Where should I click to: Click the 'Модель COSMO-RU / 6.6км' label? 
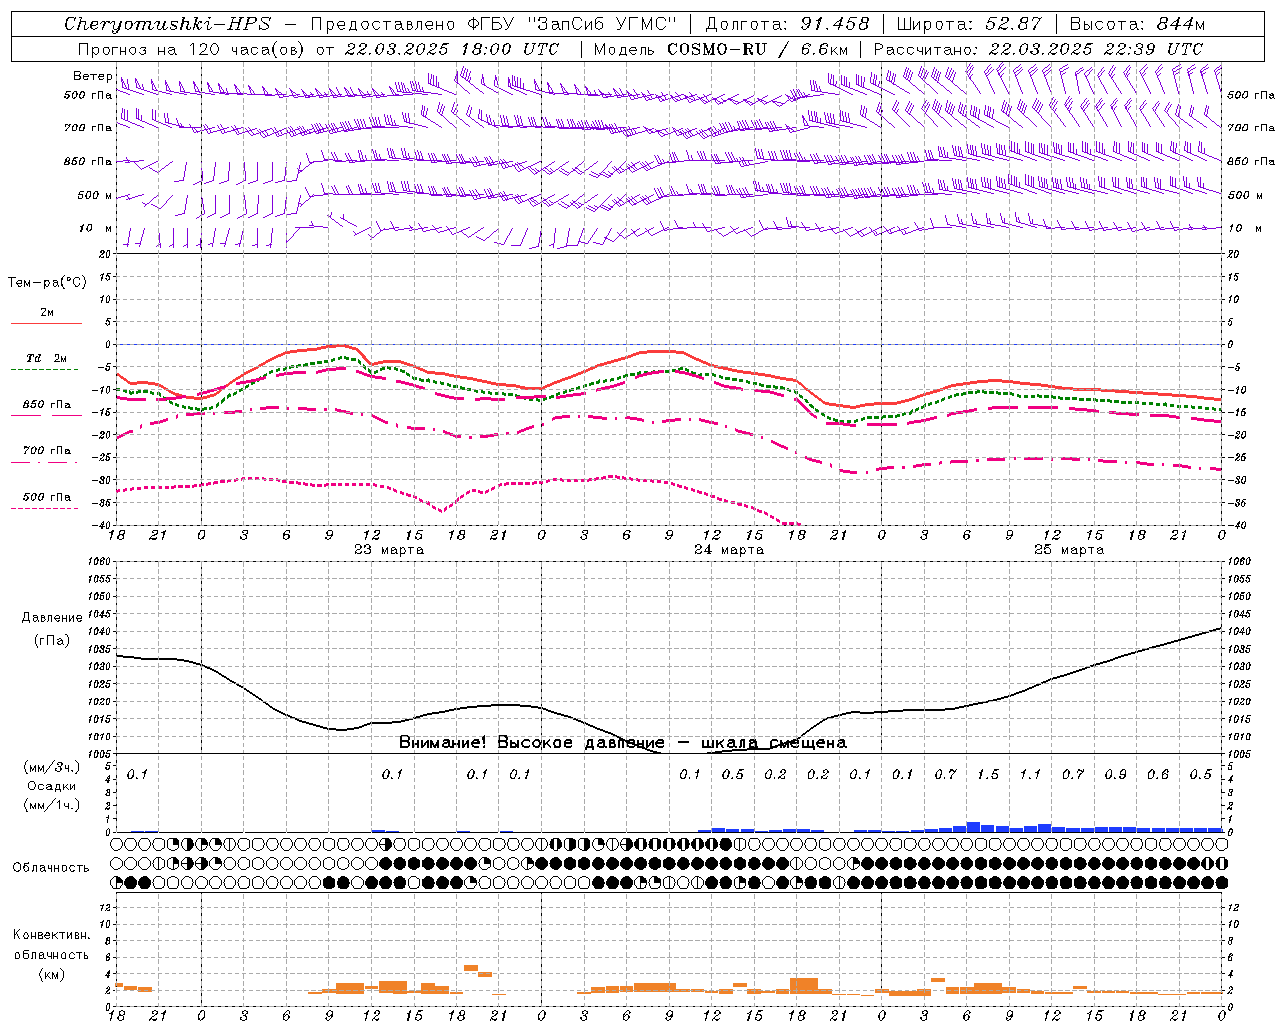click(720, 49)
